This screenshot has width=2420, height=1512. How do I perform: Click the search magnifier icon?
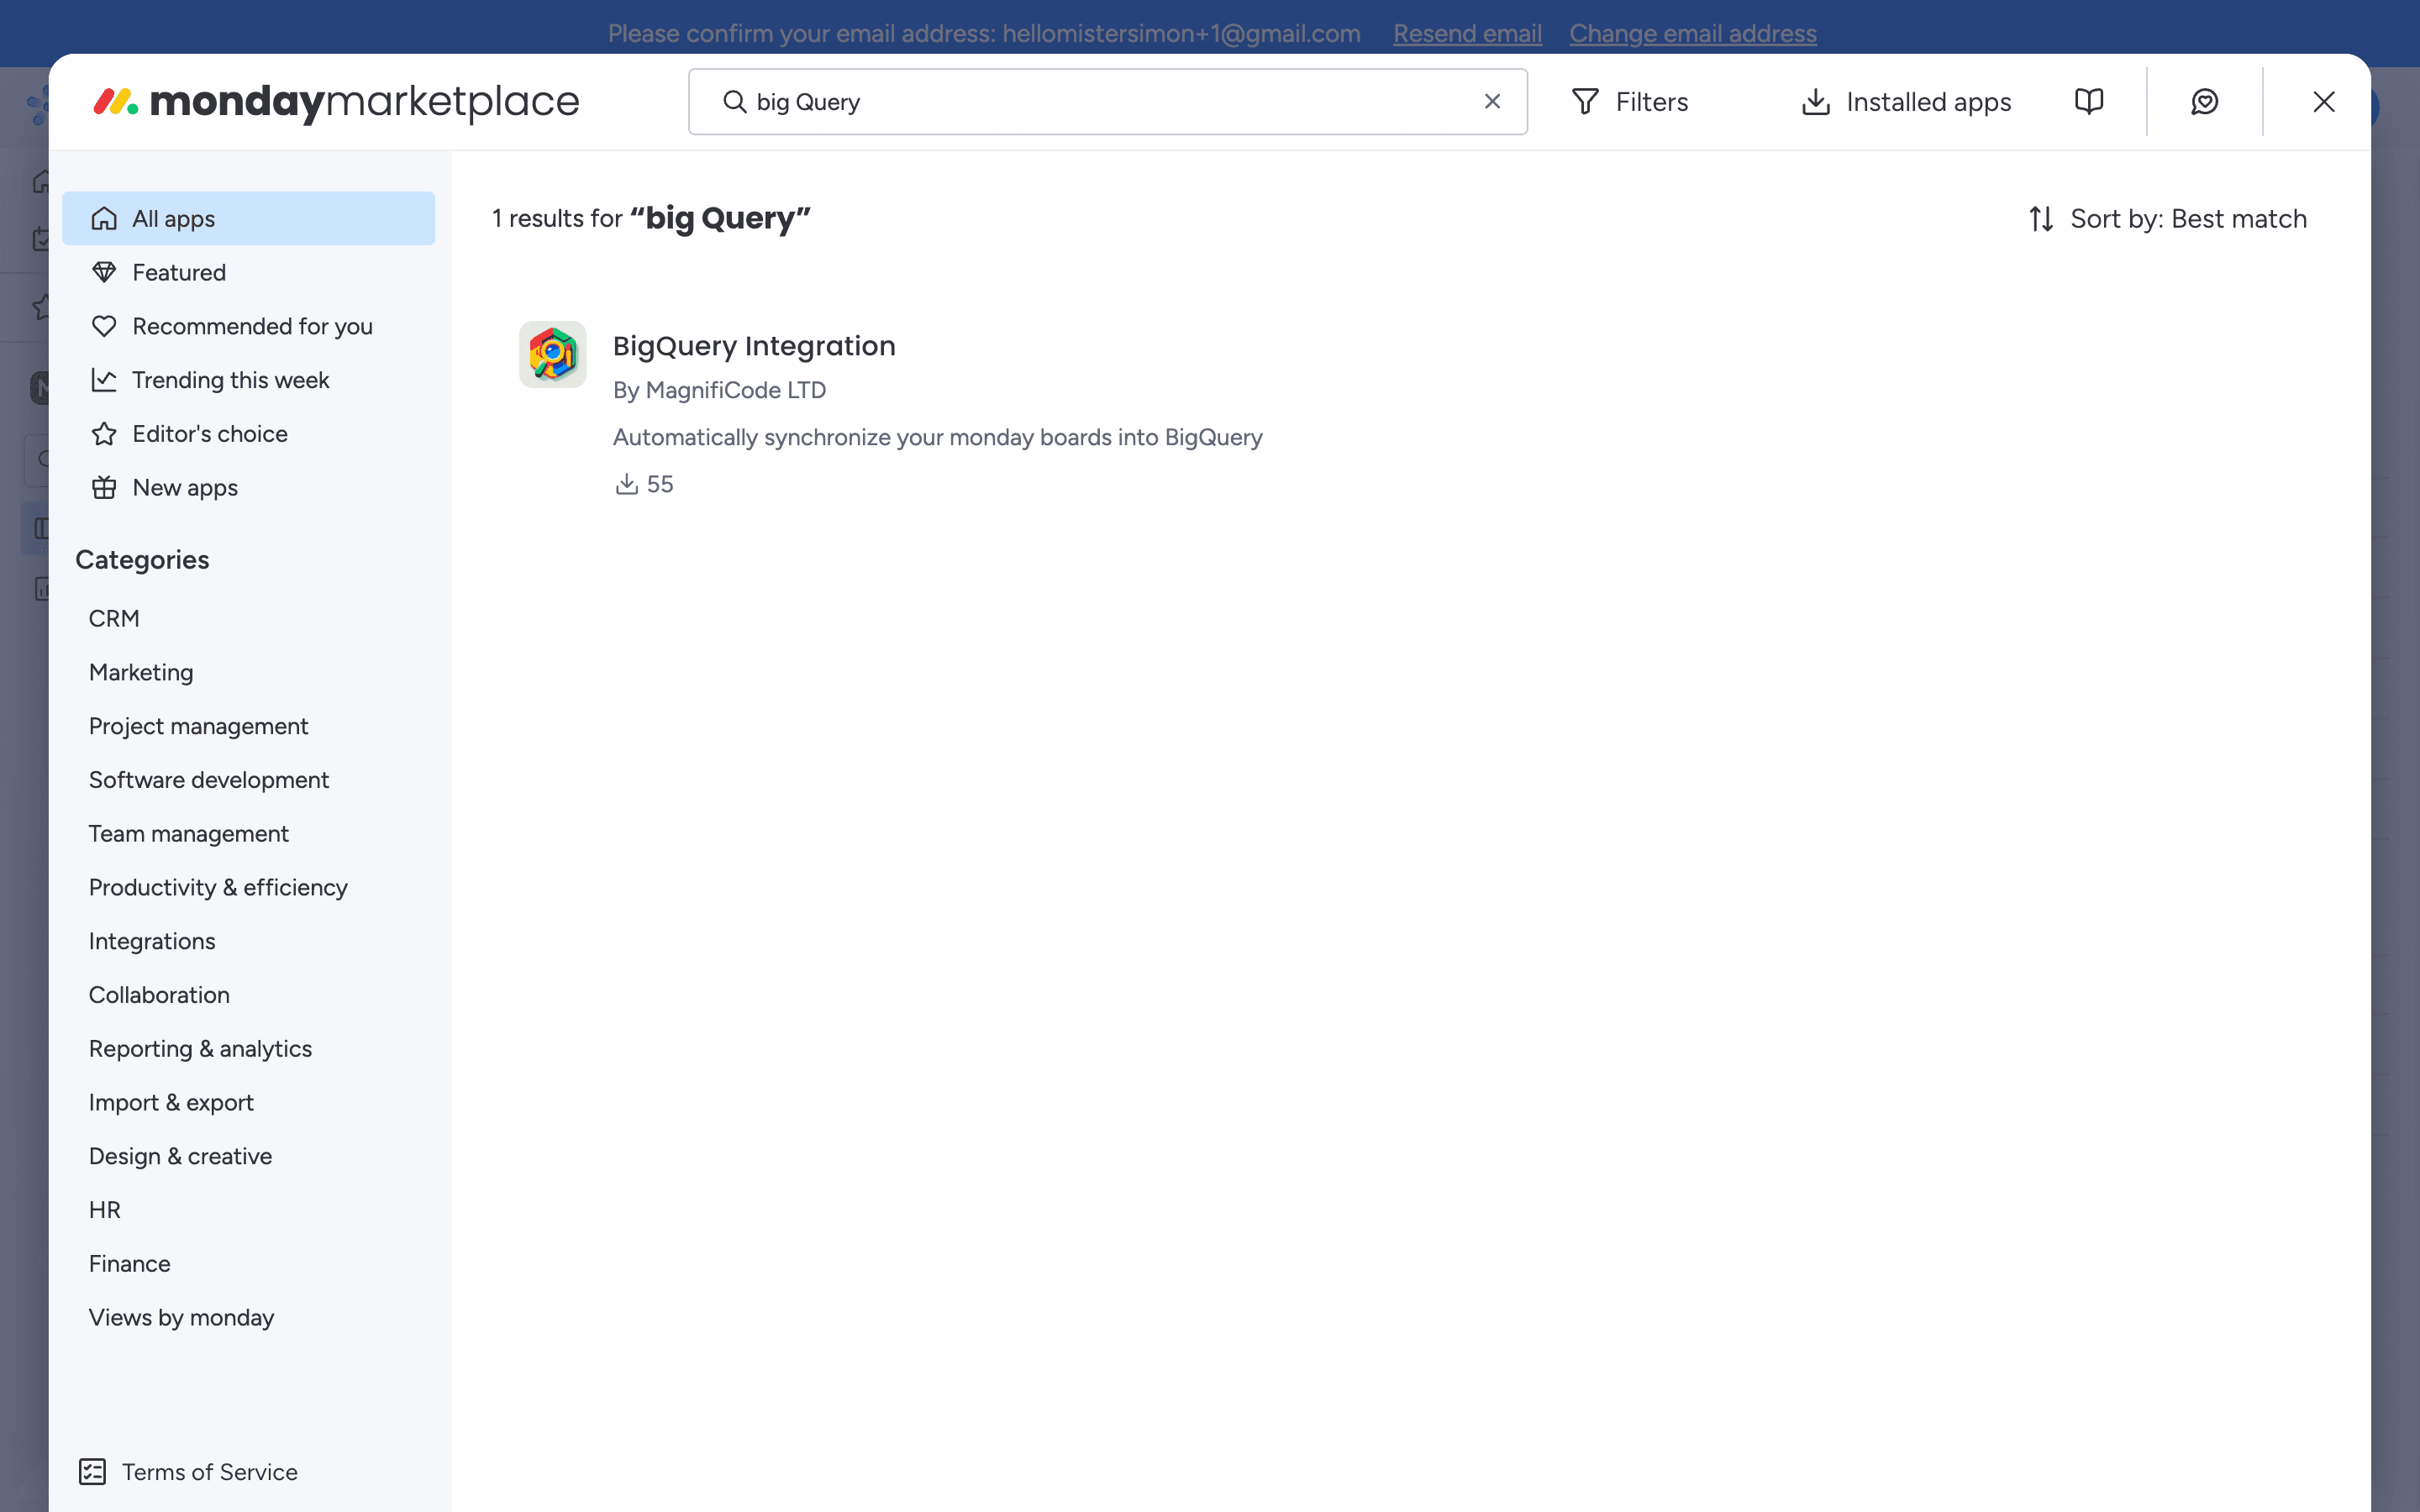click(x=735, y=102)
